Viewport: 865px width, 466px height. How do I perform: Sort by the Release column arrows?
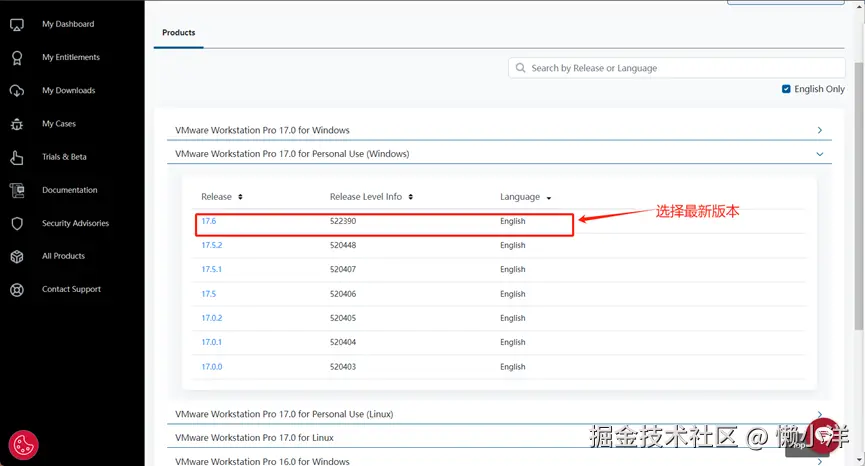(x=240, y=197)
